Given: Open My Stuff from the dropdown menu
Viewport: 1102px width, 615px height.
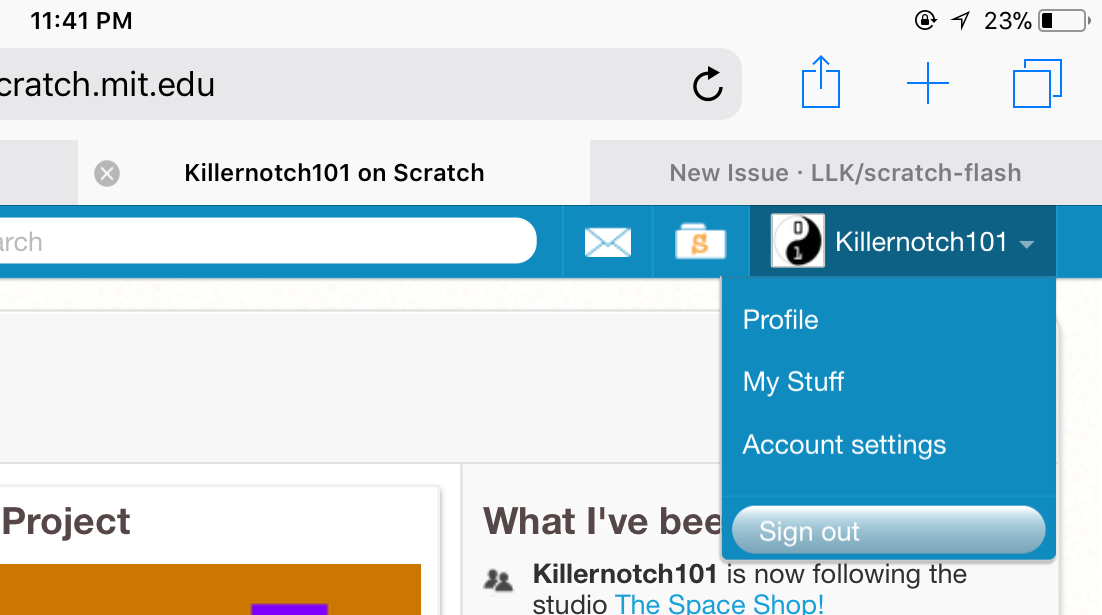Looking at the screenshot, I should pos(793,381).
